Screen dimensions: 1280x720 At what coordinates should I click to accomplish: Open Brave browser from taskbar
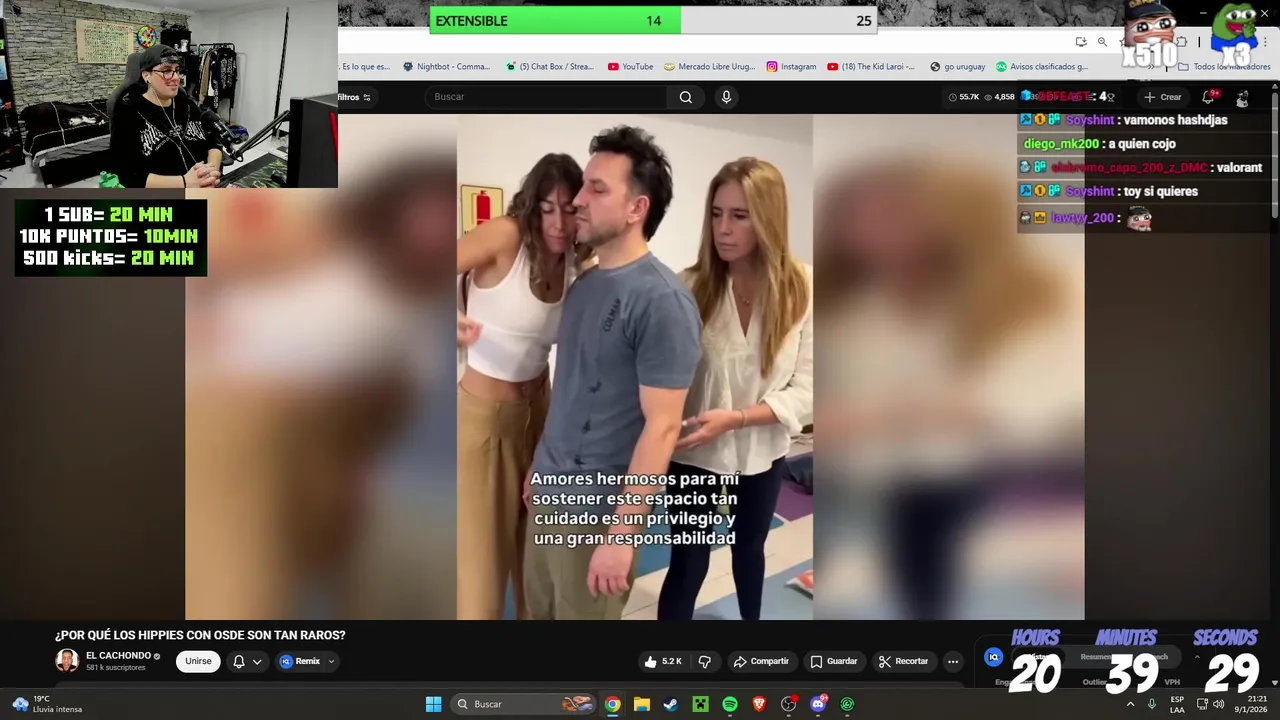(x=759, y=704)
